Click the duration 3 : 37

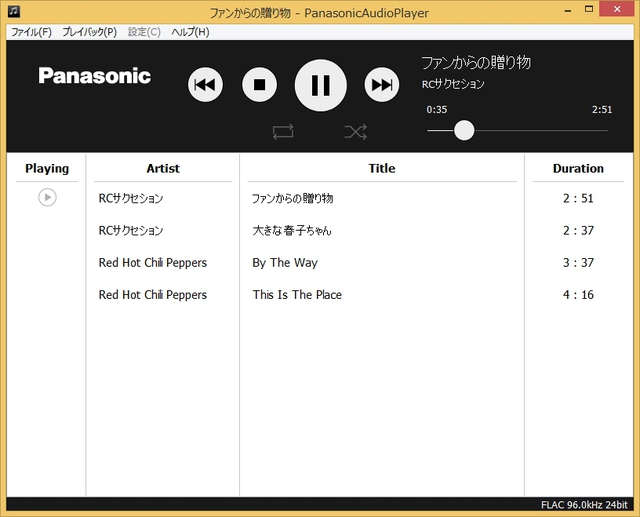click(x=578, y=263)
